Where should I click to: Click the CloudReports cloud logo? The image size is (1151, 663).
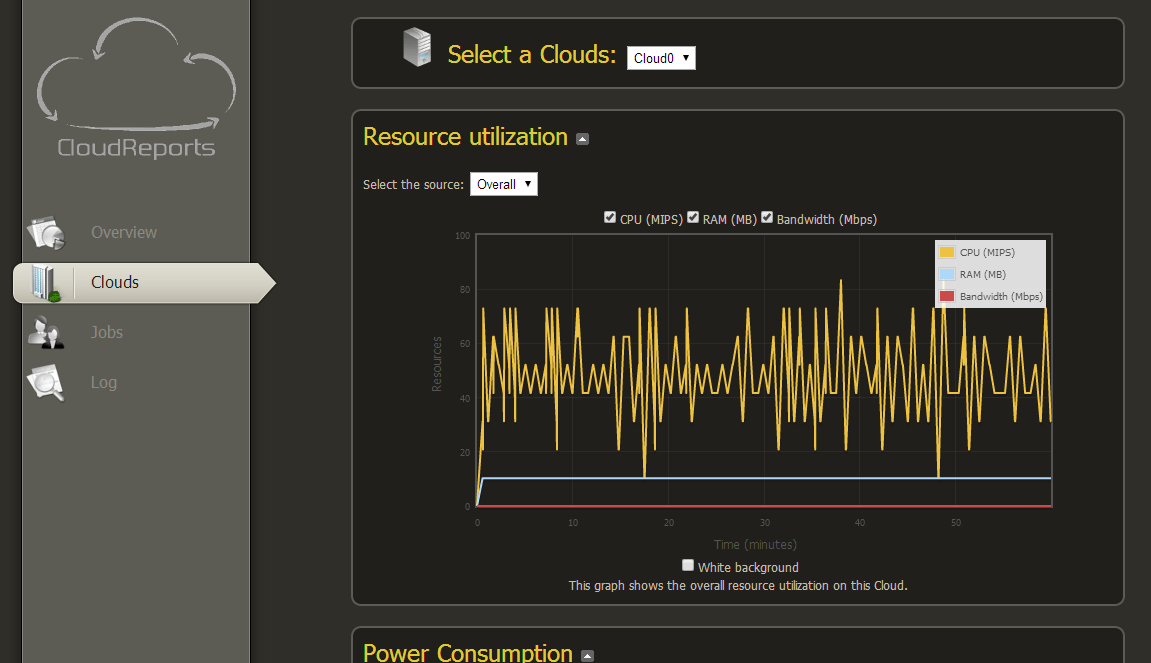click(x=137, y=87)
